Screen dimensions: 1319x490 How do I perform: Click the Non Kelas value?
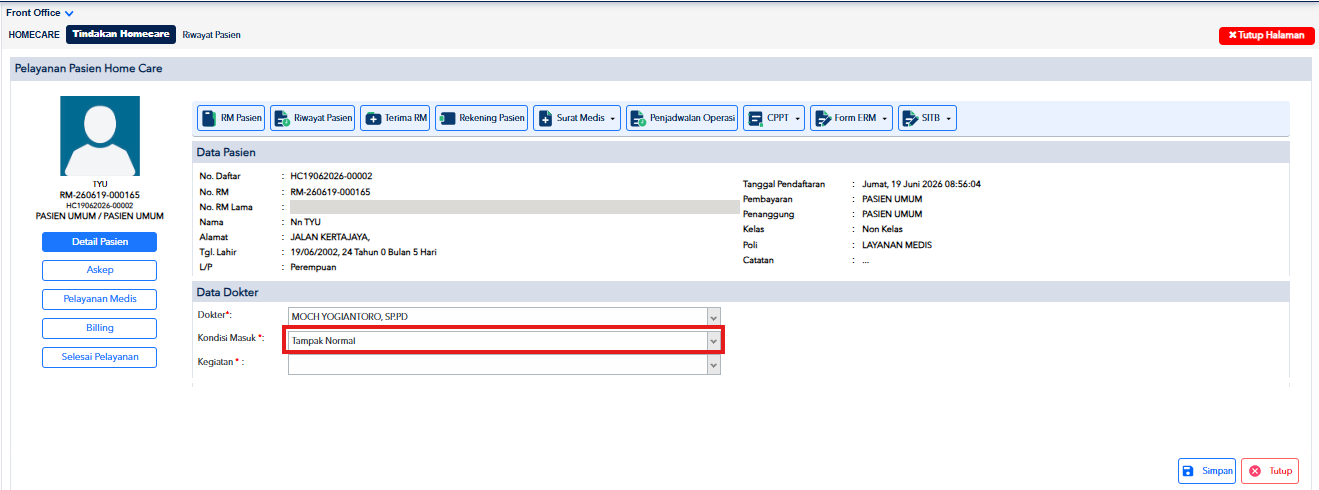pyautogui.click(x=882, y=230)
